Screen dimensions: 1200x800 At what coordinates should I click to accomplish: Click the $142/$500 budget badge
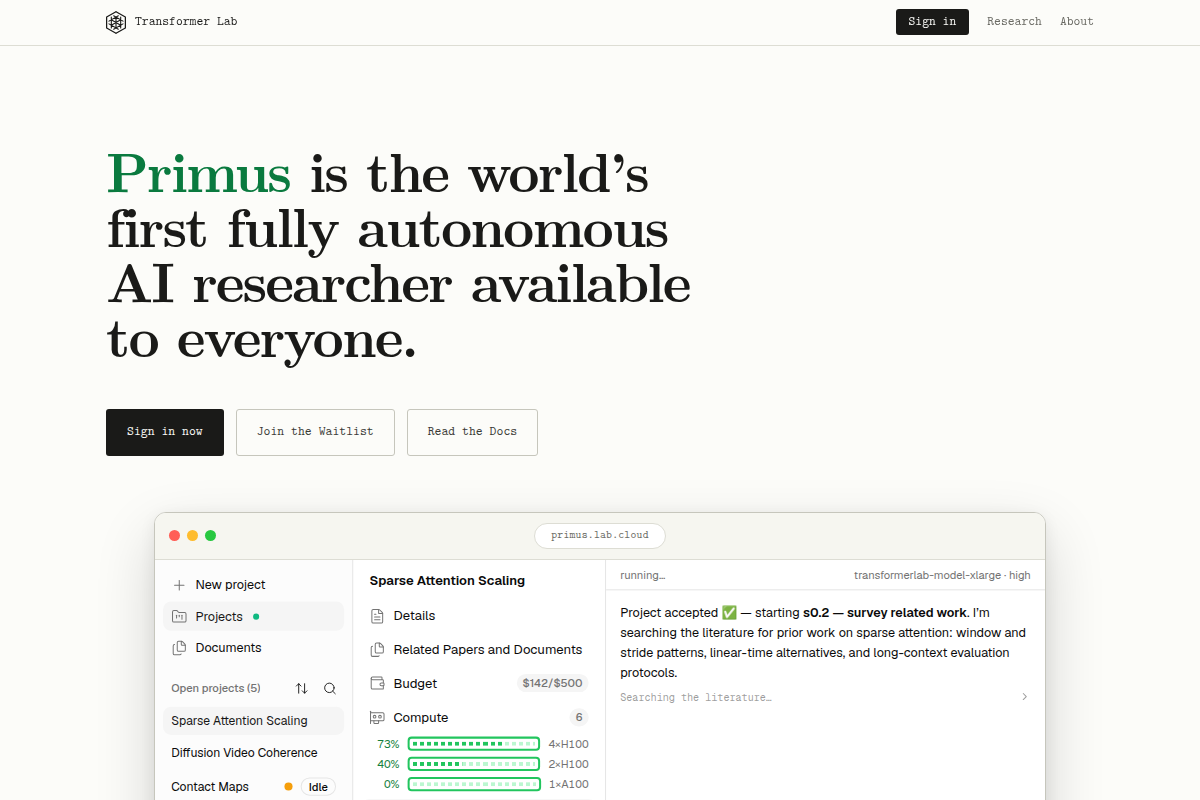coord(553,684)
